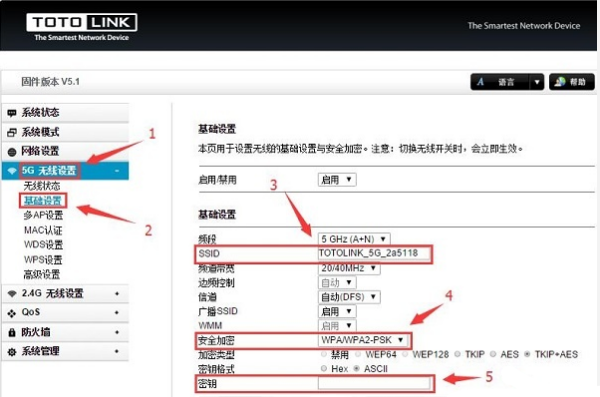Open the language dropdown arrow
Viewport: 600px width, 397px height.
(x=536, y=82)
